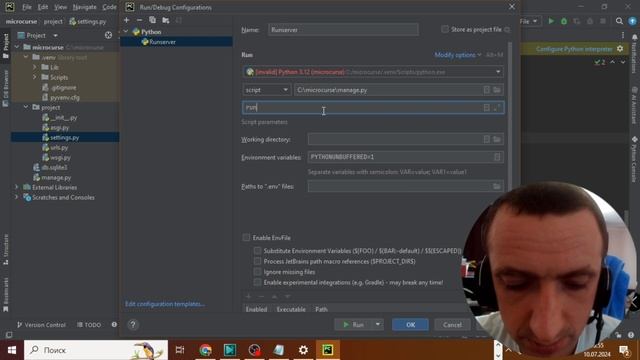Open interpreter settings gear icon
The height and width of the screenshot is (360, 640).
(620, 49)
